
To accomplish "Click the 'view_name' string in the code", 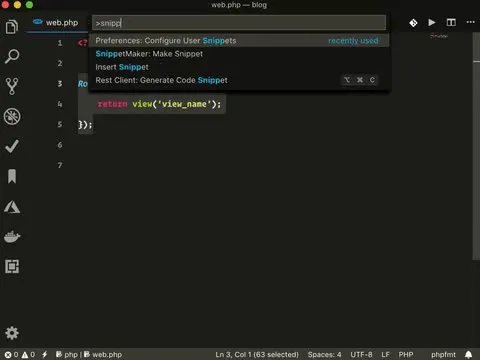I will click(184, 104).
